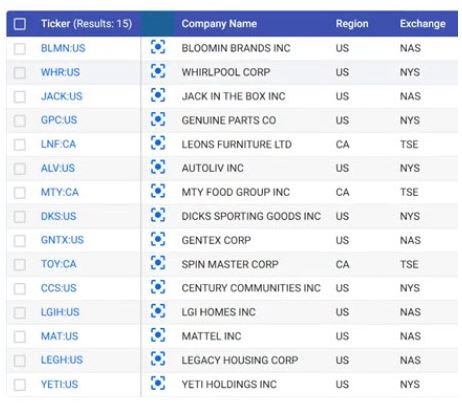
Task: Click the Ticker (Results: 15) column header
Action: (x=86, y=24)
